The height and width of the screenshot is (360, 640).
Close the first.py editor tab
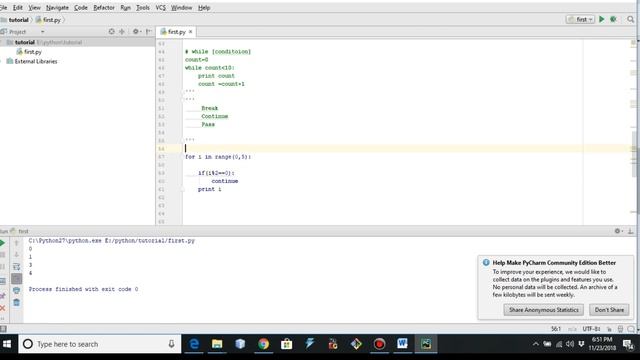[190, 31]
